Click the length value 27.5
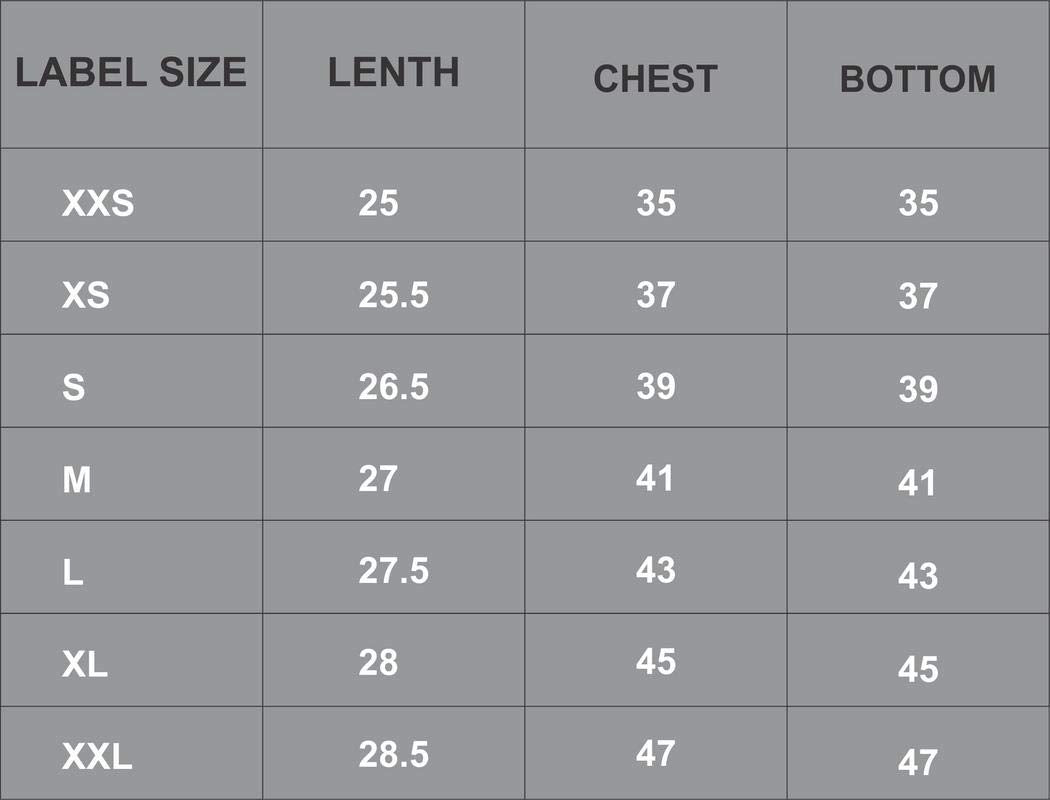Image resolution: width=1050 pixels, height=800 pixels. (393, 571)
